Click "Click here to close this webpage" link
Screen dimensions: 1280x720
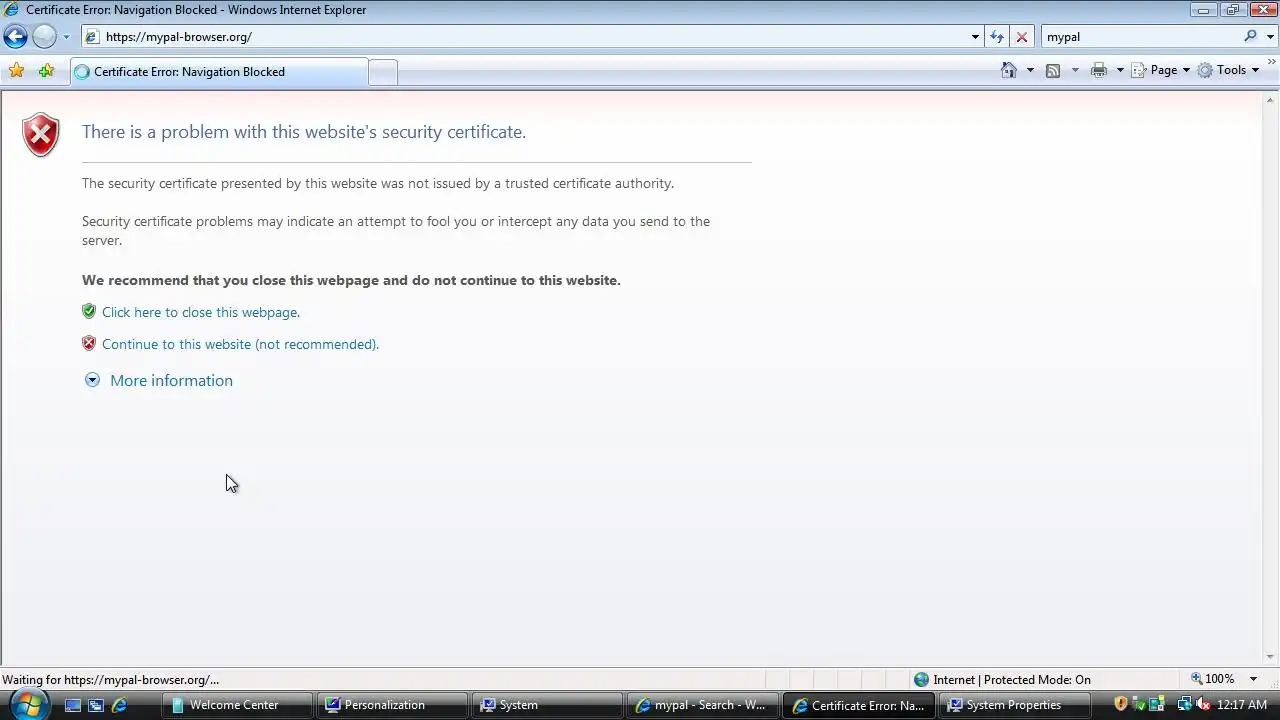click(x=201, y=312)
